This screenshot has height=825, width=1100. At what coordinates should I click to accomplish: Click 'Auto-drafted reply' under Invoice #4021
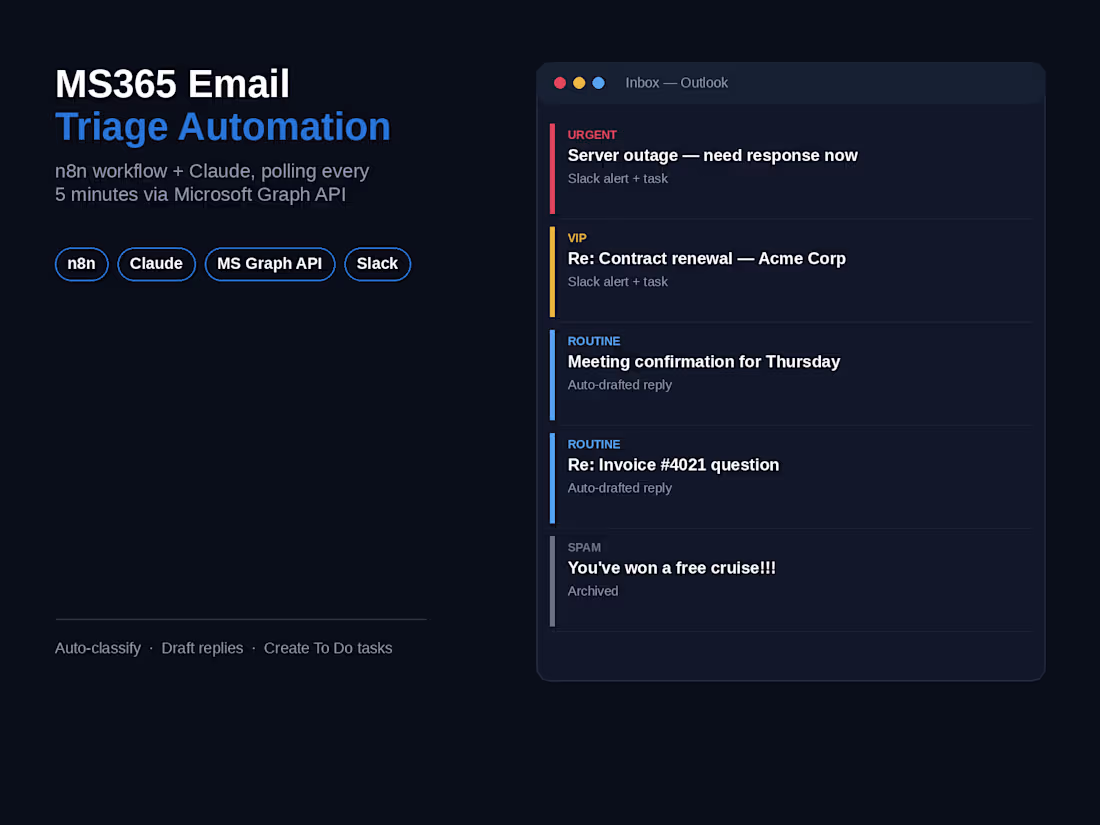pos(619,488)
